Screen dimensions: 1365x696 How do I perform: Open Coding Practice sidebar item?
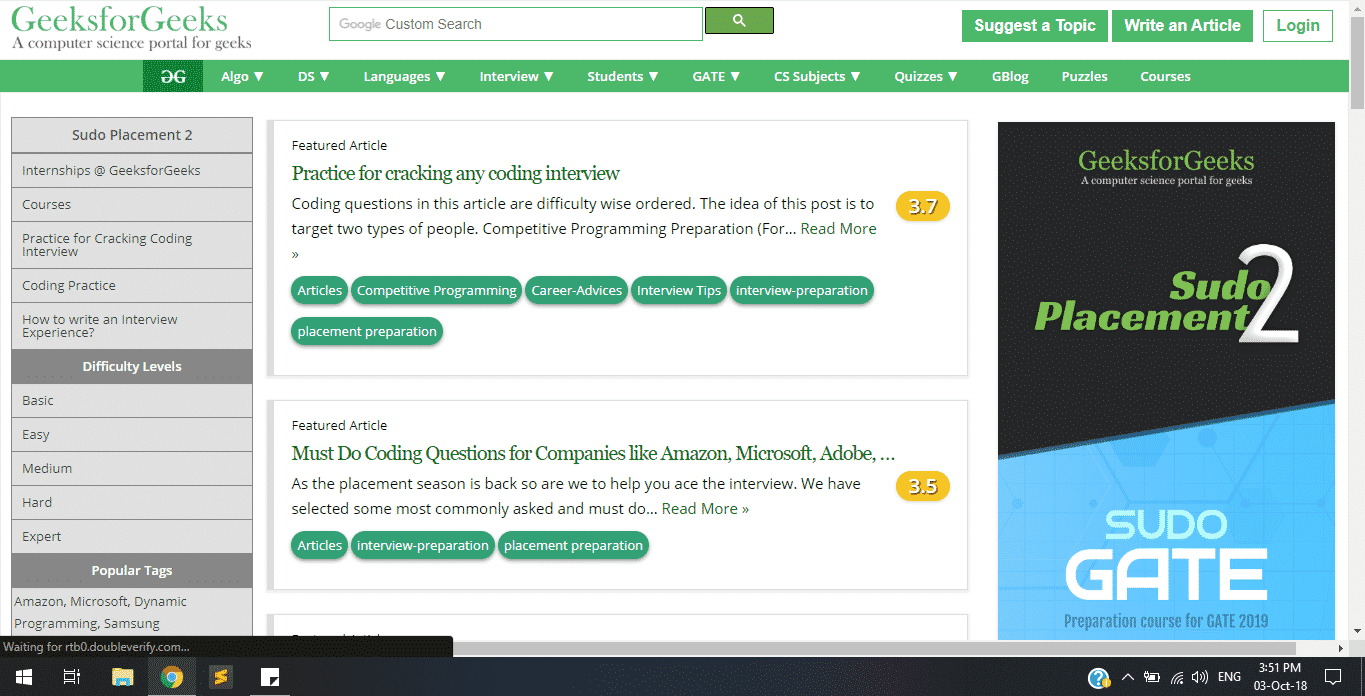point(132,285)
